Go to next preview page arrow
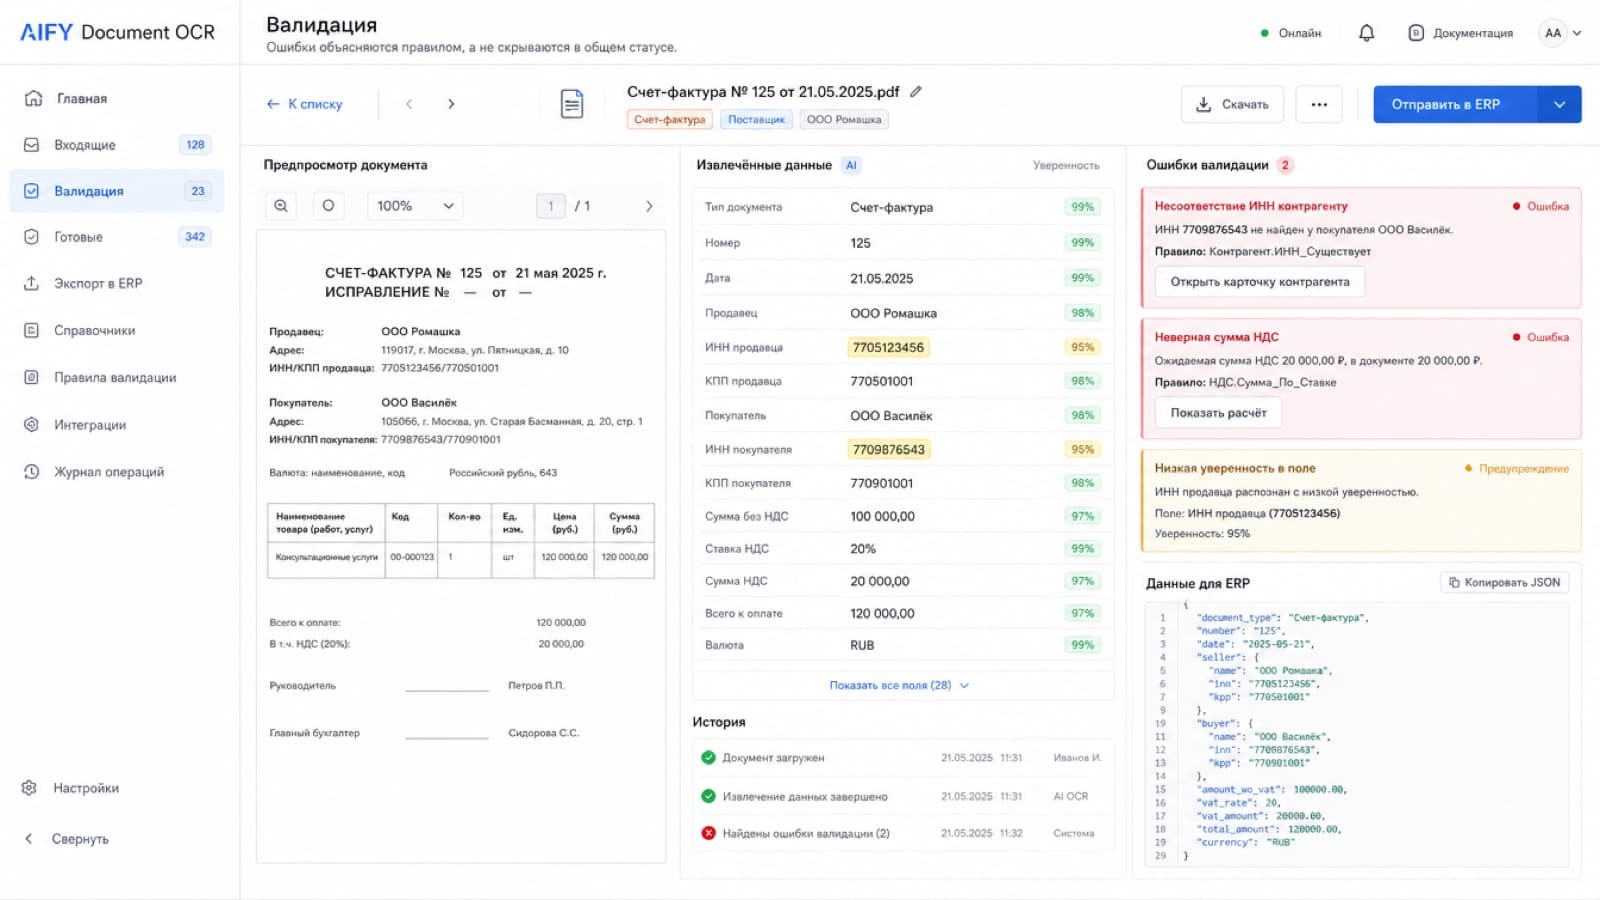This screenshot has height=900, width=1600. tap(649, 206)
